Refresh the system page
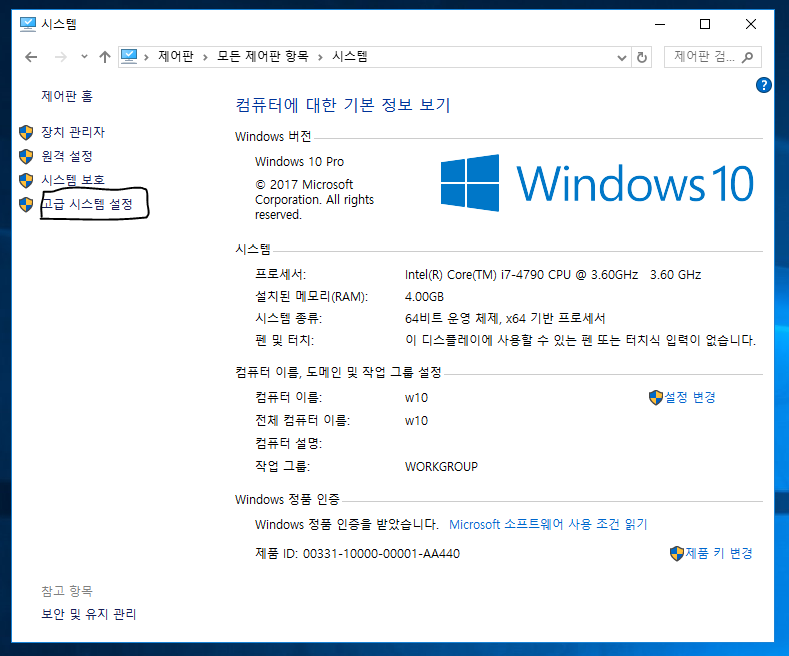The image size is (789, 656). [x=642, y=57]
